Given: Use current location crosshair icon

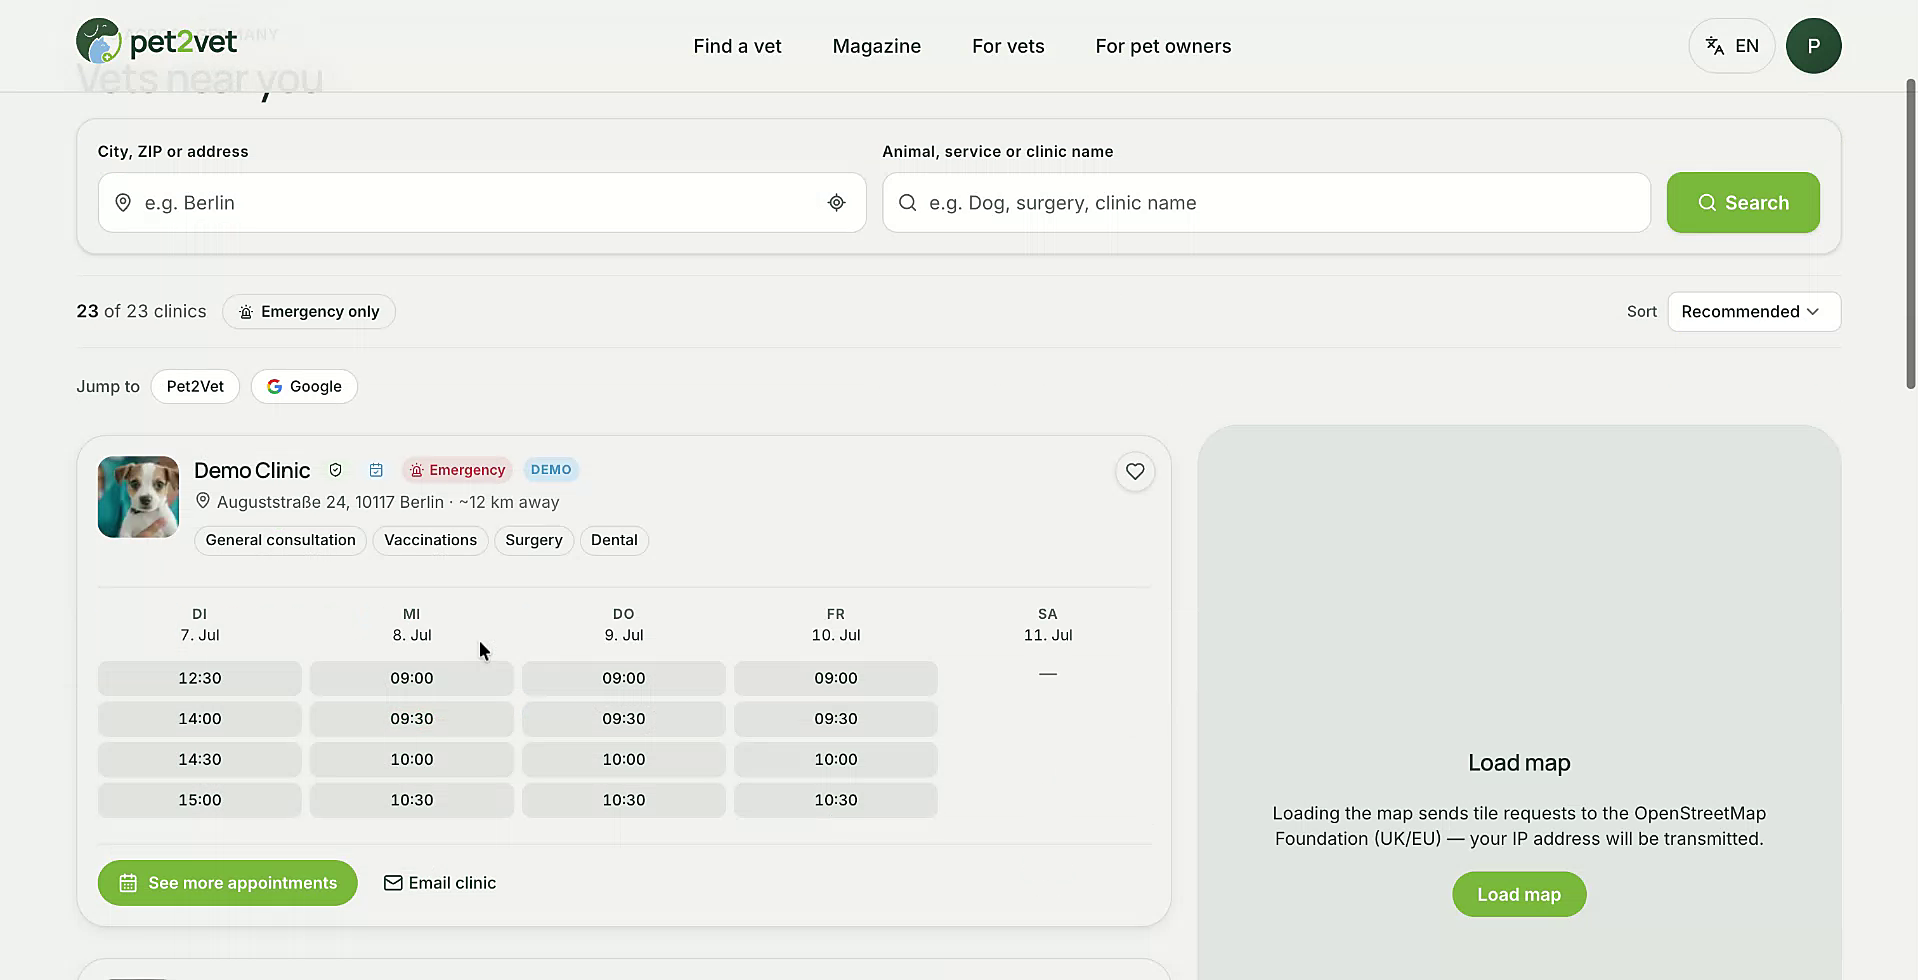Looking at the screenshot, I should [836, 203].
